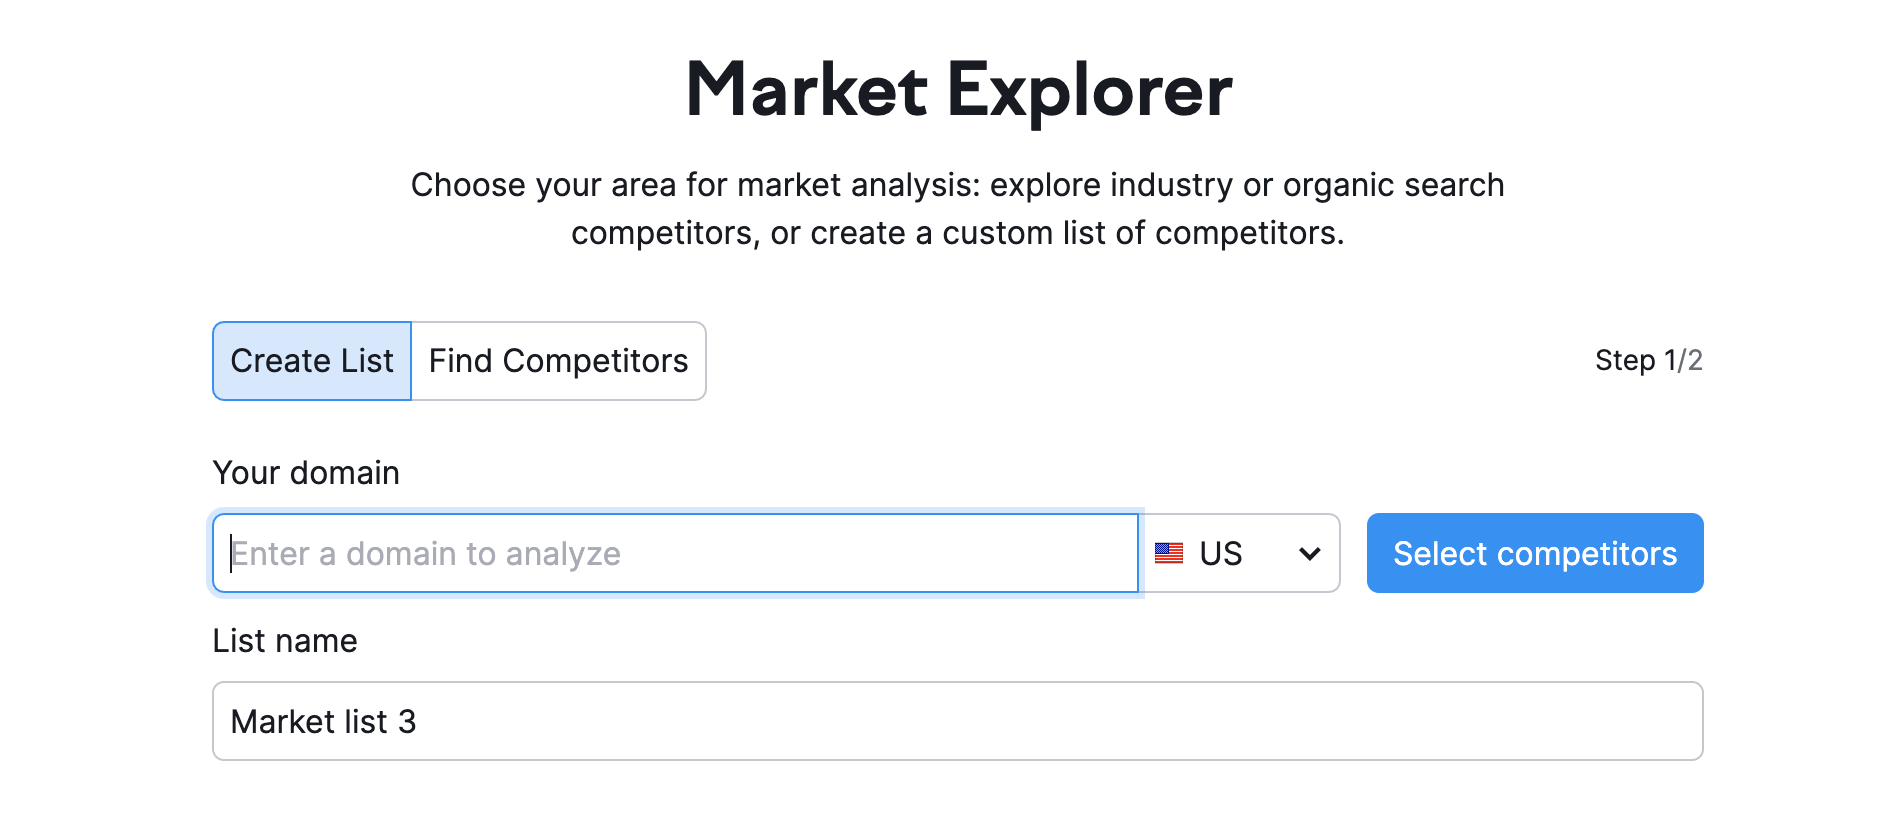Expand the country chevron arrow
Image resolution: width=1904 pixels, height=832 pixels.
pos(1309,554)
